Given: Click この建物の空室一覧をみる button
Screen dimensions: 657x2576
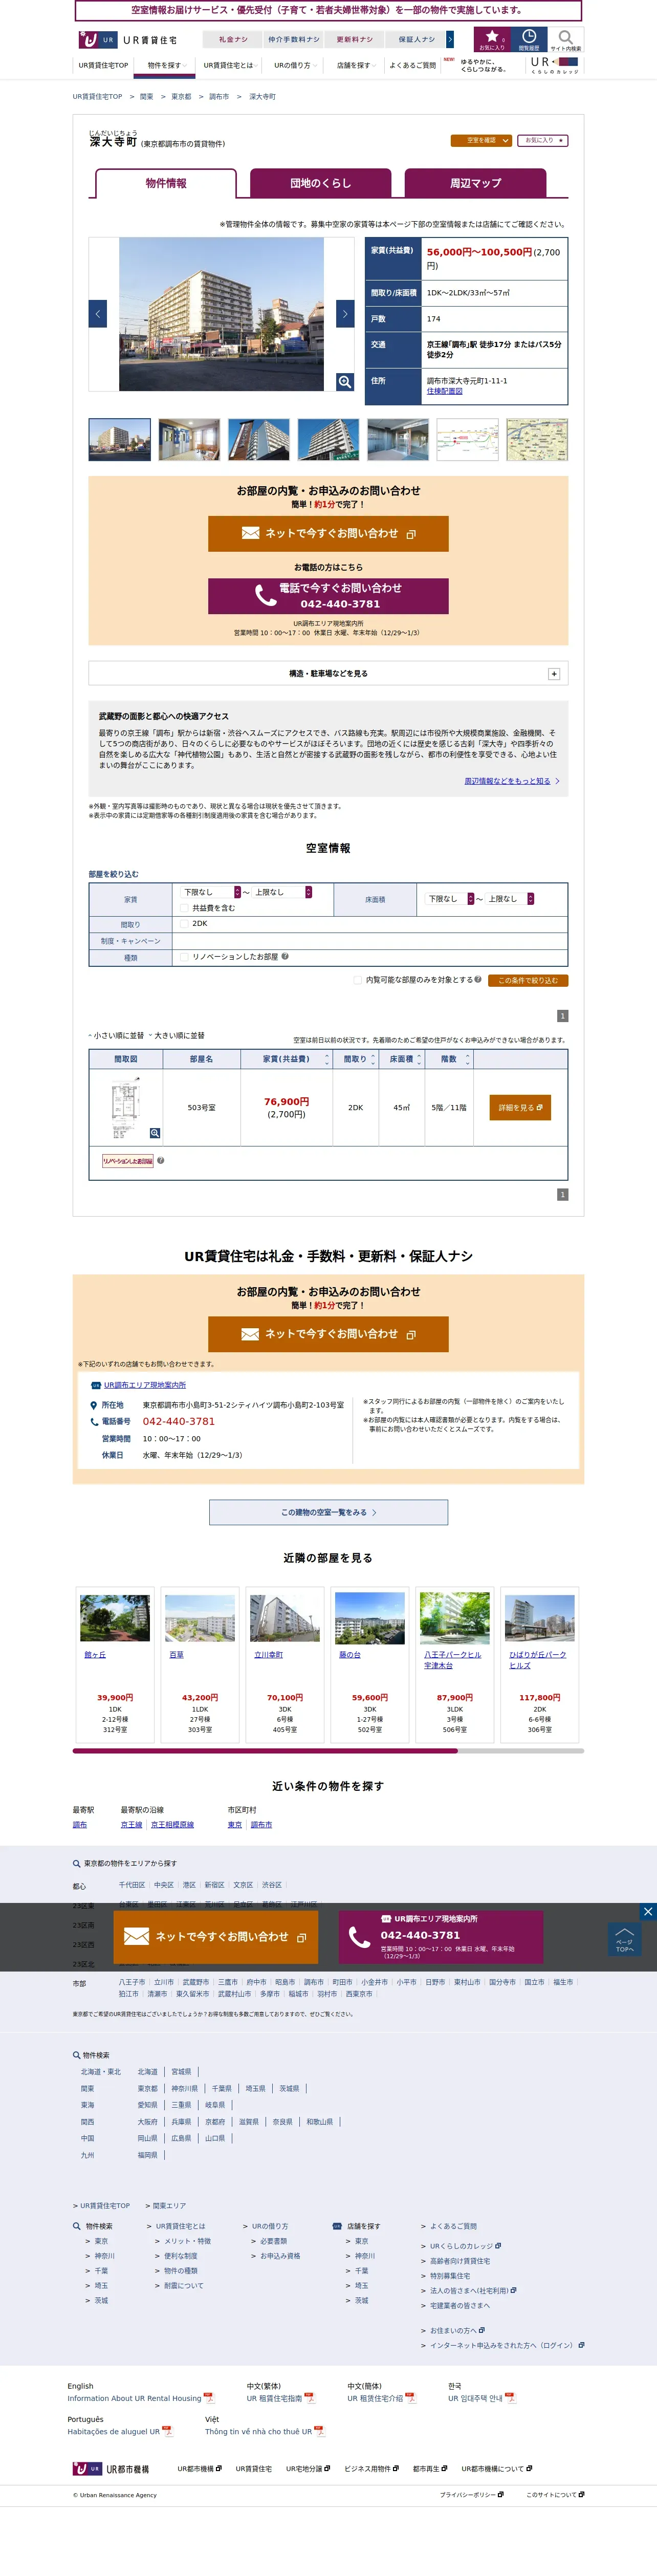Looking at the screenshot, I should point(328,1512).
